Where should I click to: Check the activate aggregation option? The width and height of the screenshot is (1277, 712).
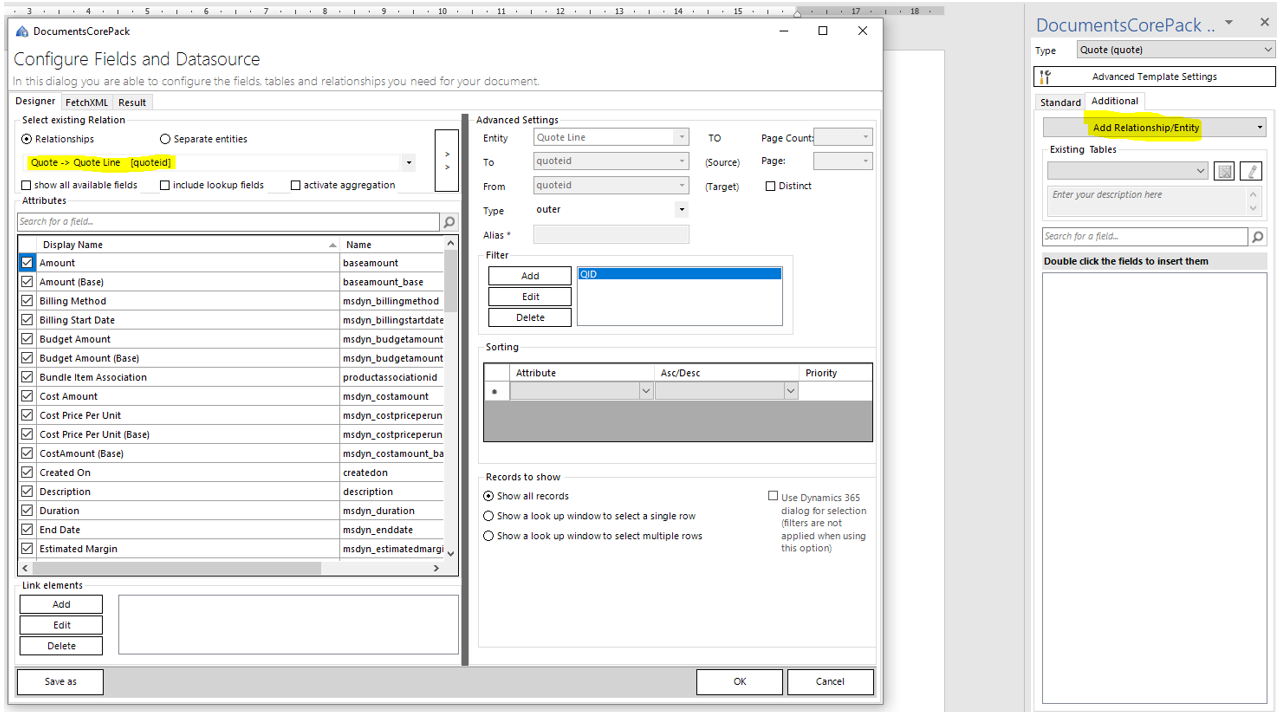[x=296, y=185]
